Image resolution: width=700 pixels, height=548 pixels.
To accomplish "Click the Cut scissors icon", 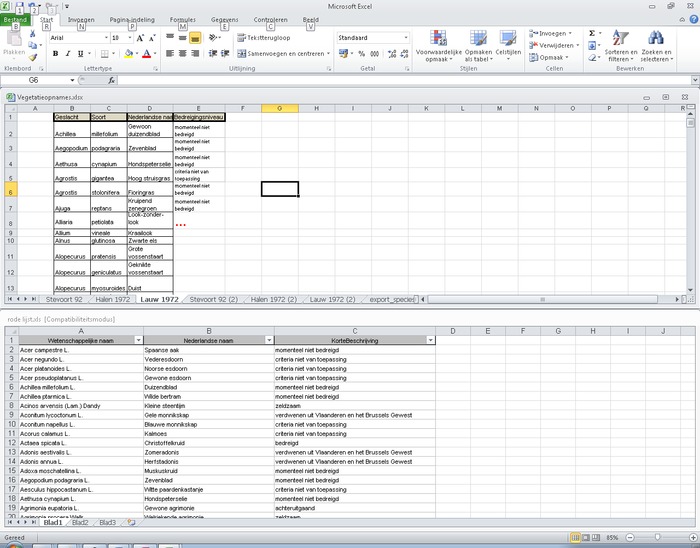I will 32,35.
